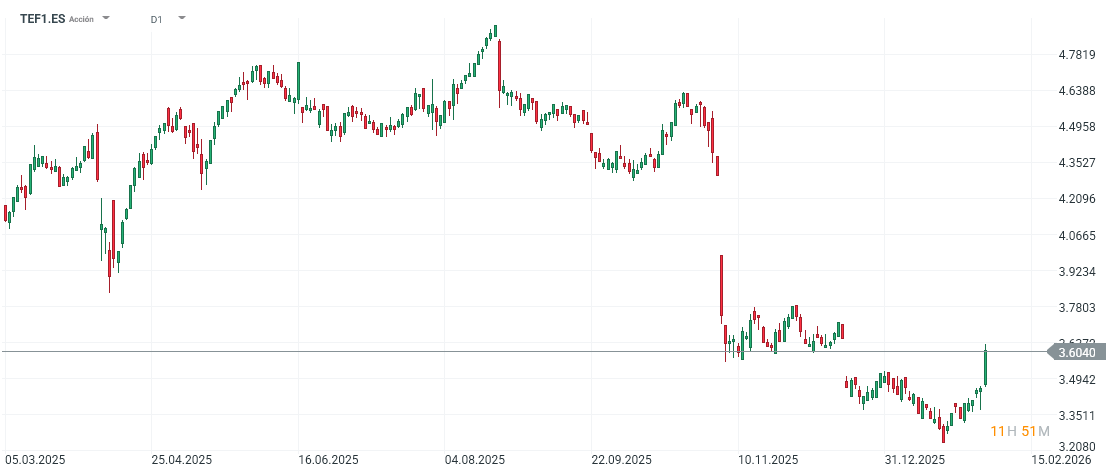
Task: Click the 4.7819 price axis label
Action: click(1076, 55)
